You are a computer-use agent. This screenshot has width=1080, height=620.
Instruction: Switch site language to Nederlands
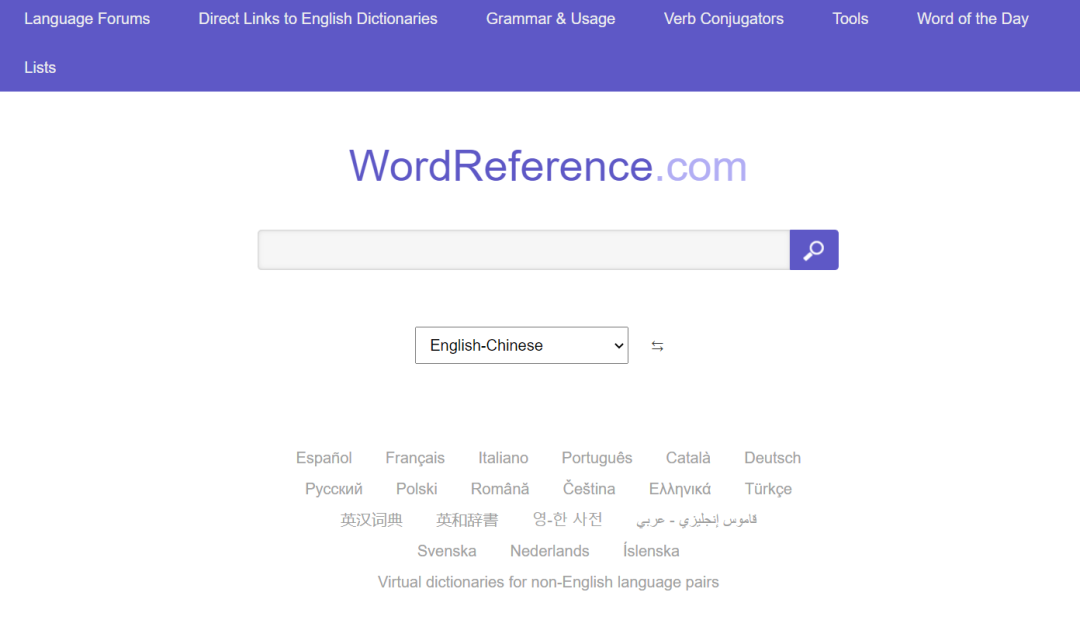pyautogui.click(x=549, y=551)
